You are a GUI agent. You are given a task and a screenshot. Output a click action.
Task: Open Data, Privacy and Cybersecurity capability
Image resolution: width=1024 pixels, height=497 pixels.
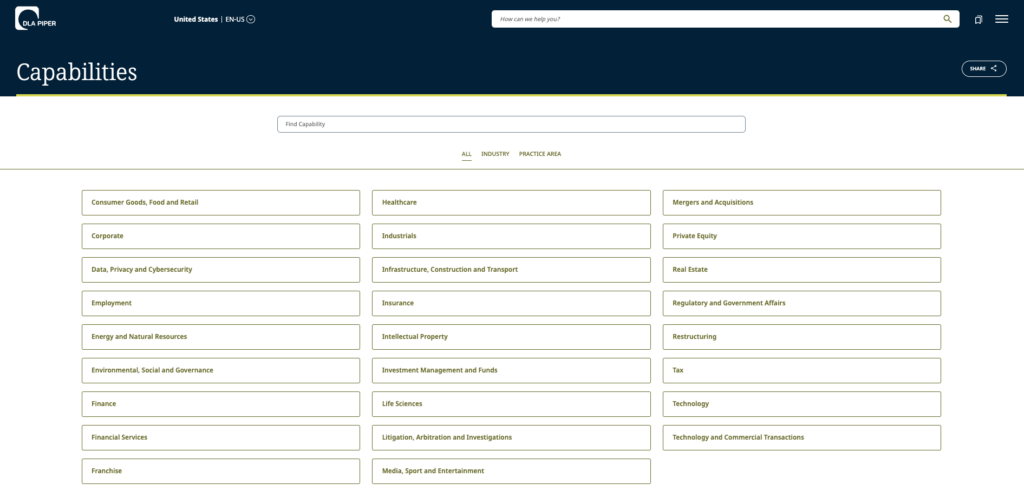[220, 270]
